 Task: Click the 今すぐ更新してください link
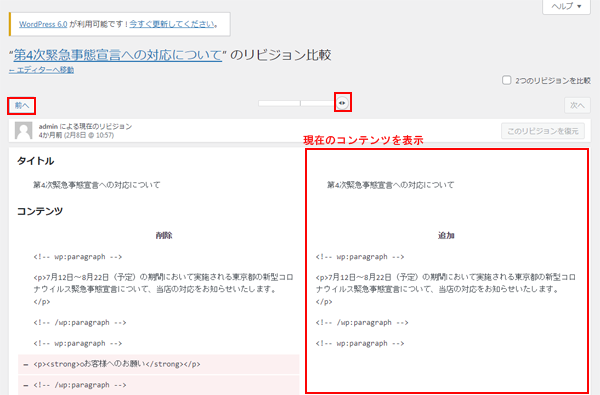[171, 24]
